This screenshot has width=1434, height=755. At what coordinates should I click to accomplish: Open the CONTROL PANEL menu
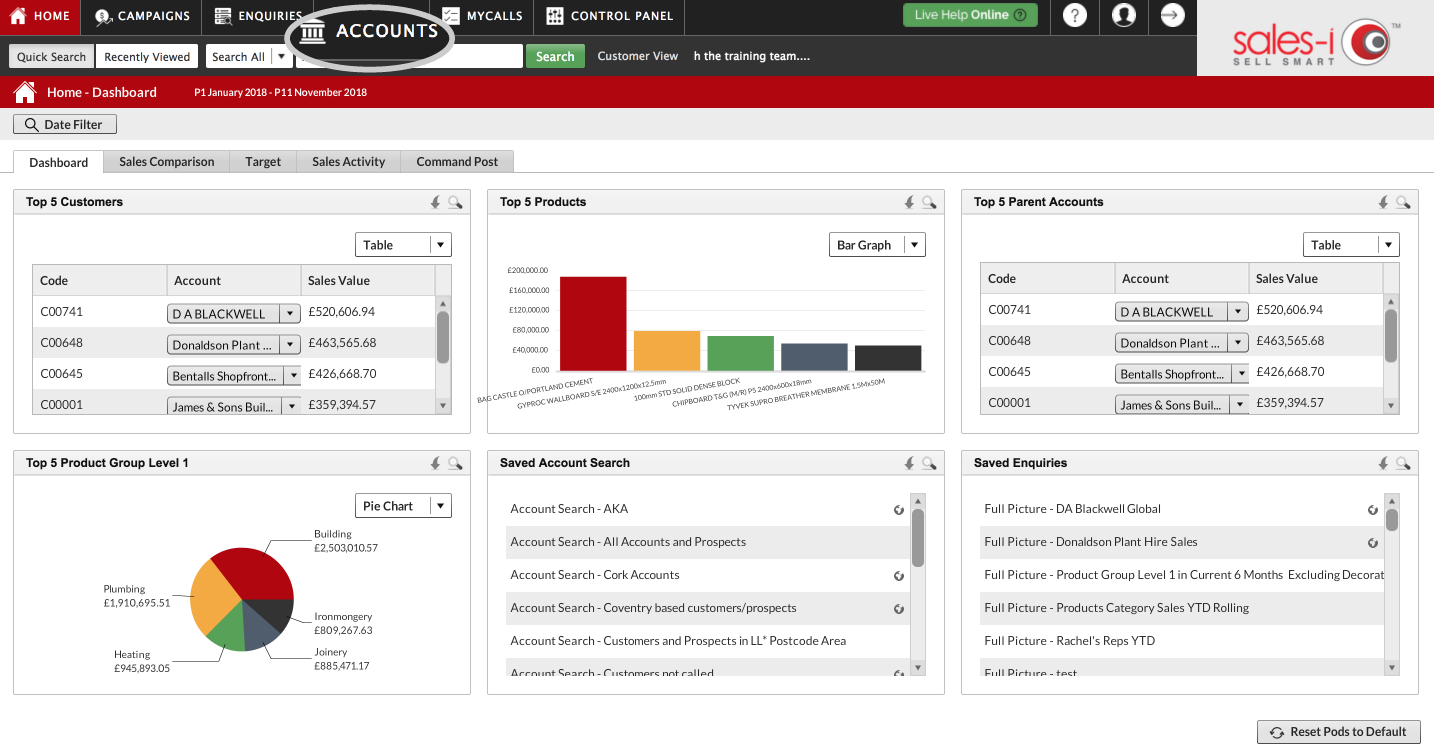pos(610,16)
